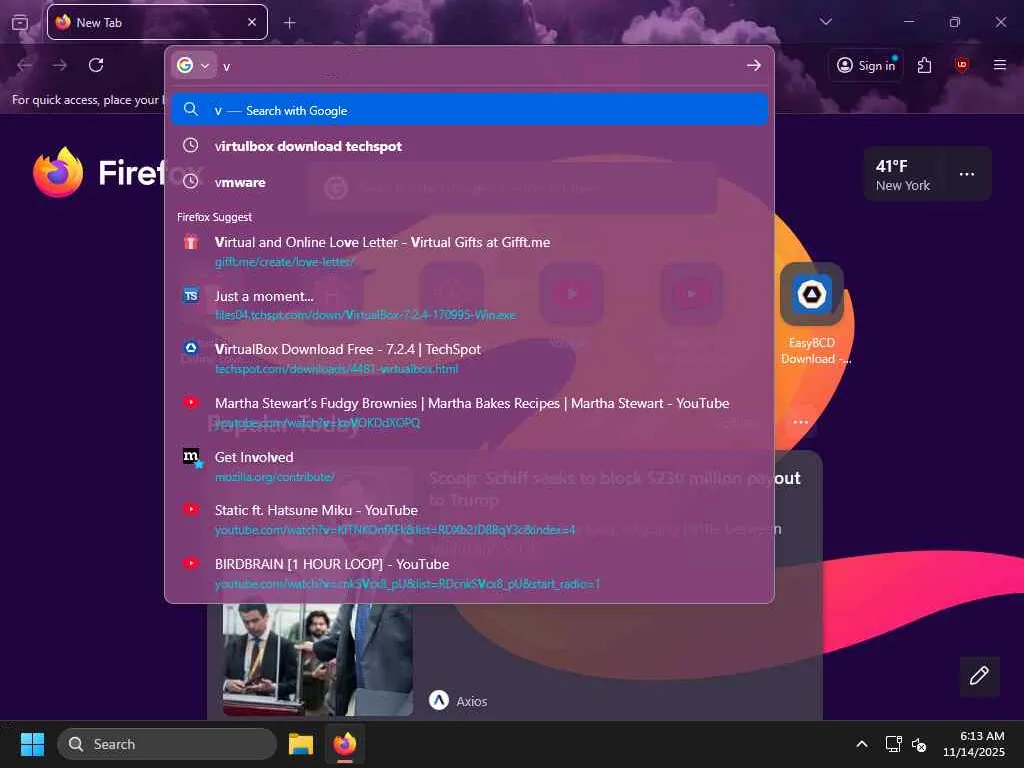Viewport: 1024px width, 768px height.
Task: Open weather widget options ellipsis
Action: click(967, 174)
